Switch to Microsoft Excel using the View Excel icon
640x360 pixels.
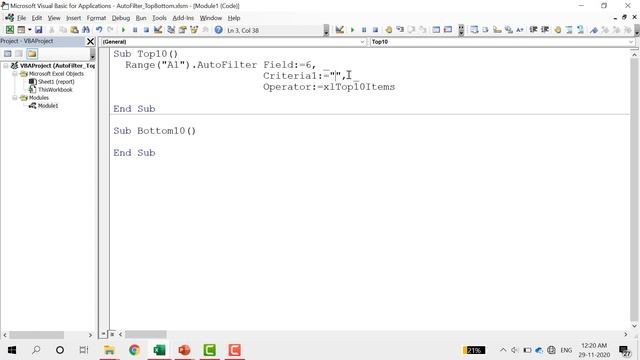tap(9, 30)
